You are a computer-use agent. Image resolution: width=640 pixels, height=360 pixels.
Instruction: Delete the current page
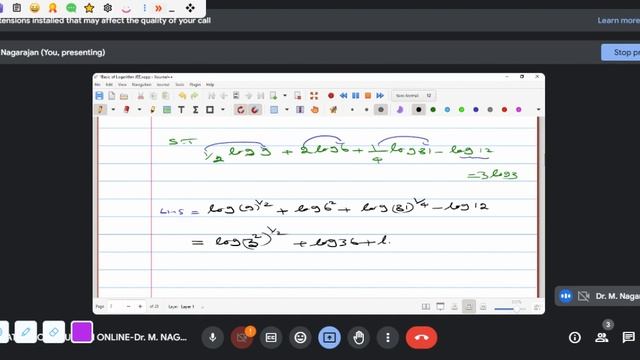298,96
